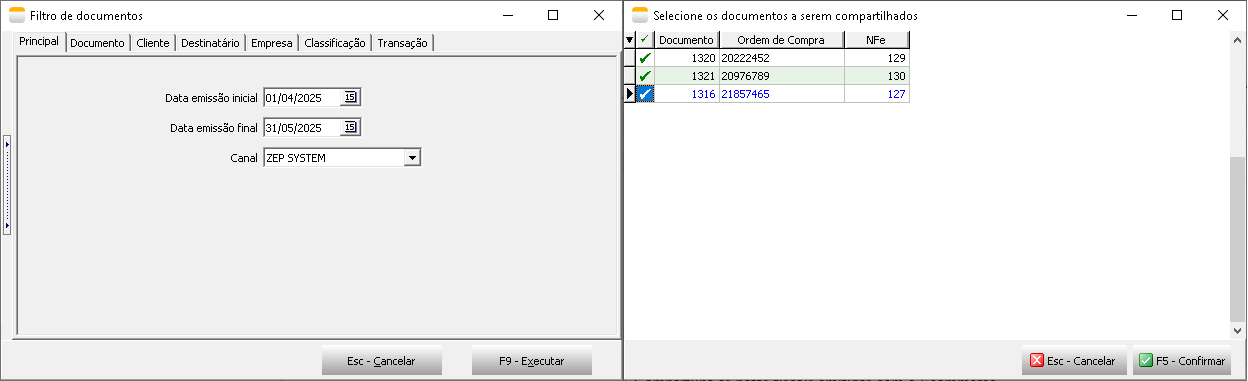Uncheck document 1320 checkbox
Screen dimensions: 1248x381
tap(645, 58)
